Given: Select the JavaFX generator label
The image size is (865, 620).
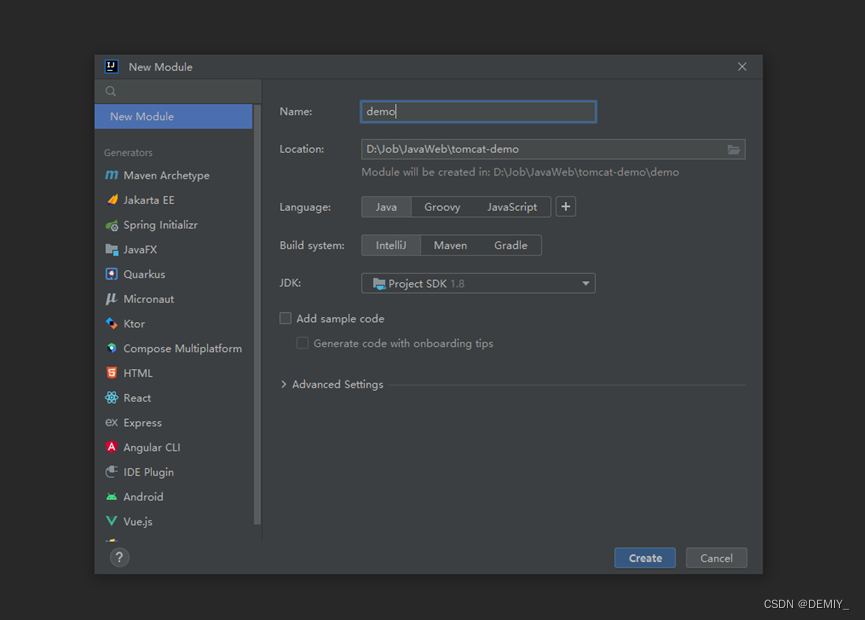Looking at the screenshot, I should pyautogui.click(x=140, y=250).
